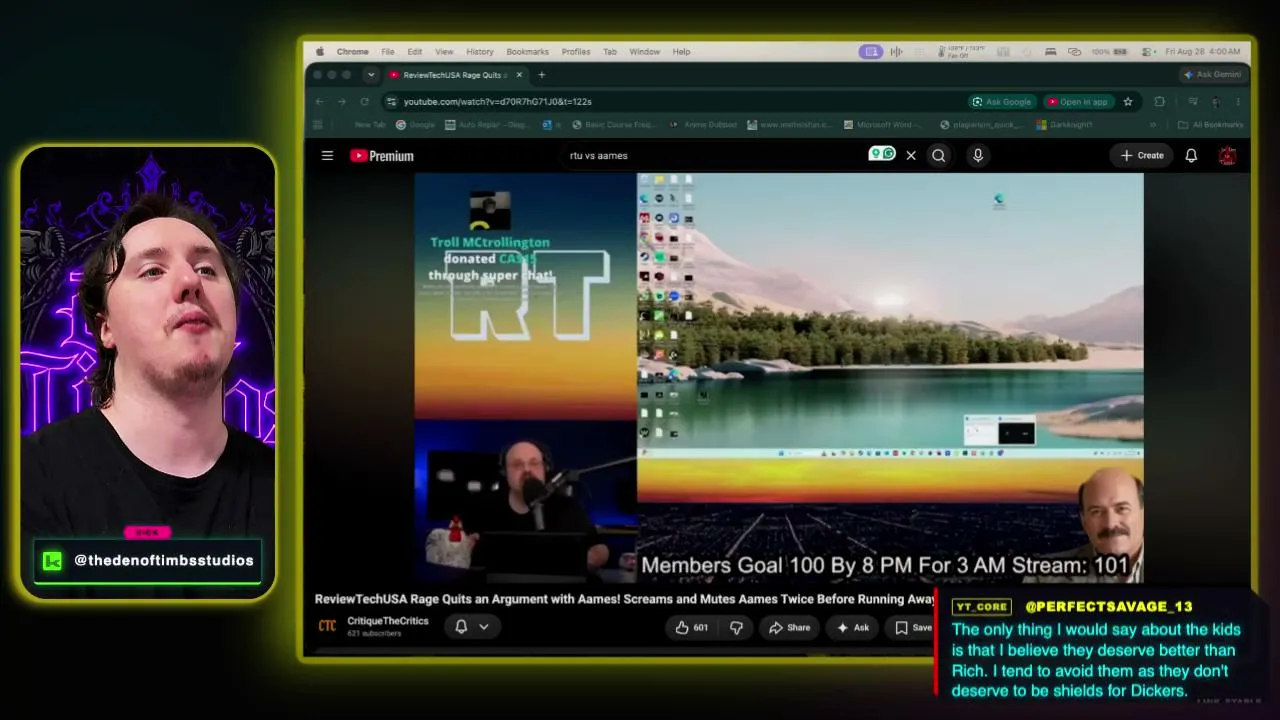
Task: Open the Darkknight bookmark
Action: coord(1064,125)
